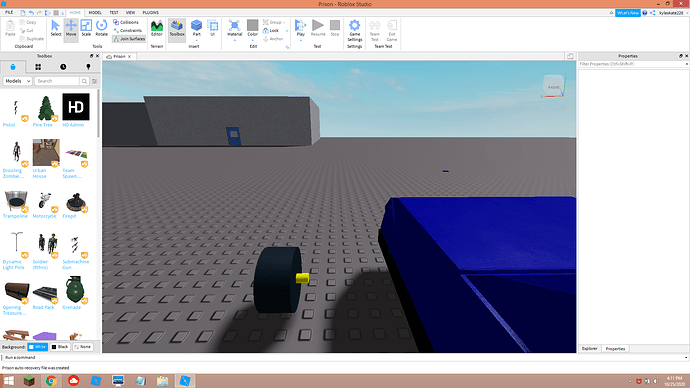Expand the Play mode dropdown arrow

point(301,40)
